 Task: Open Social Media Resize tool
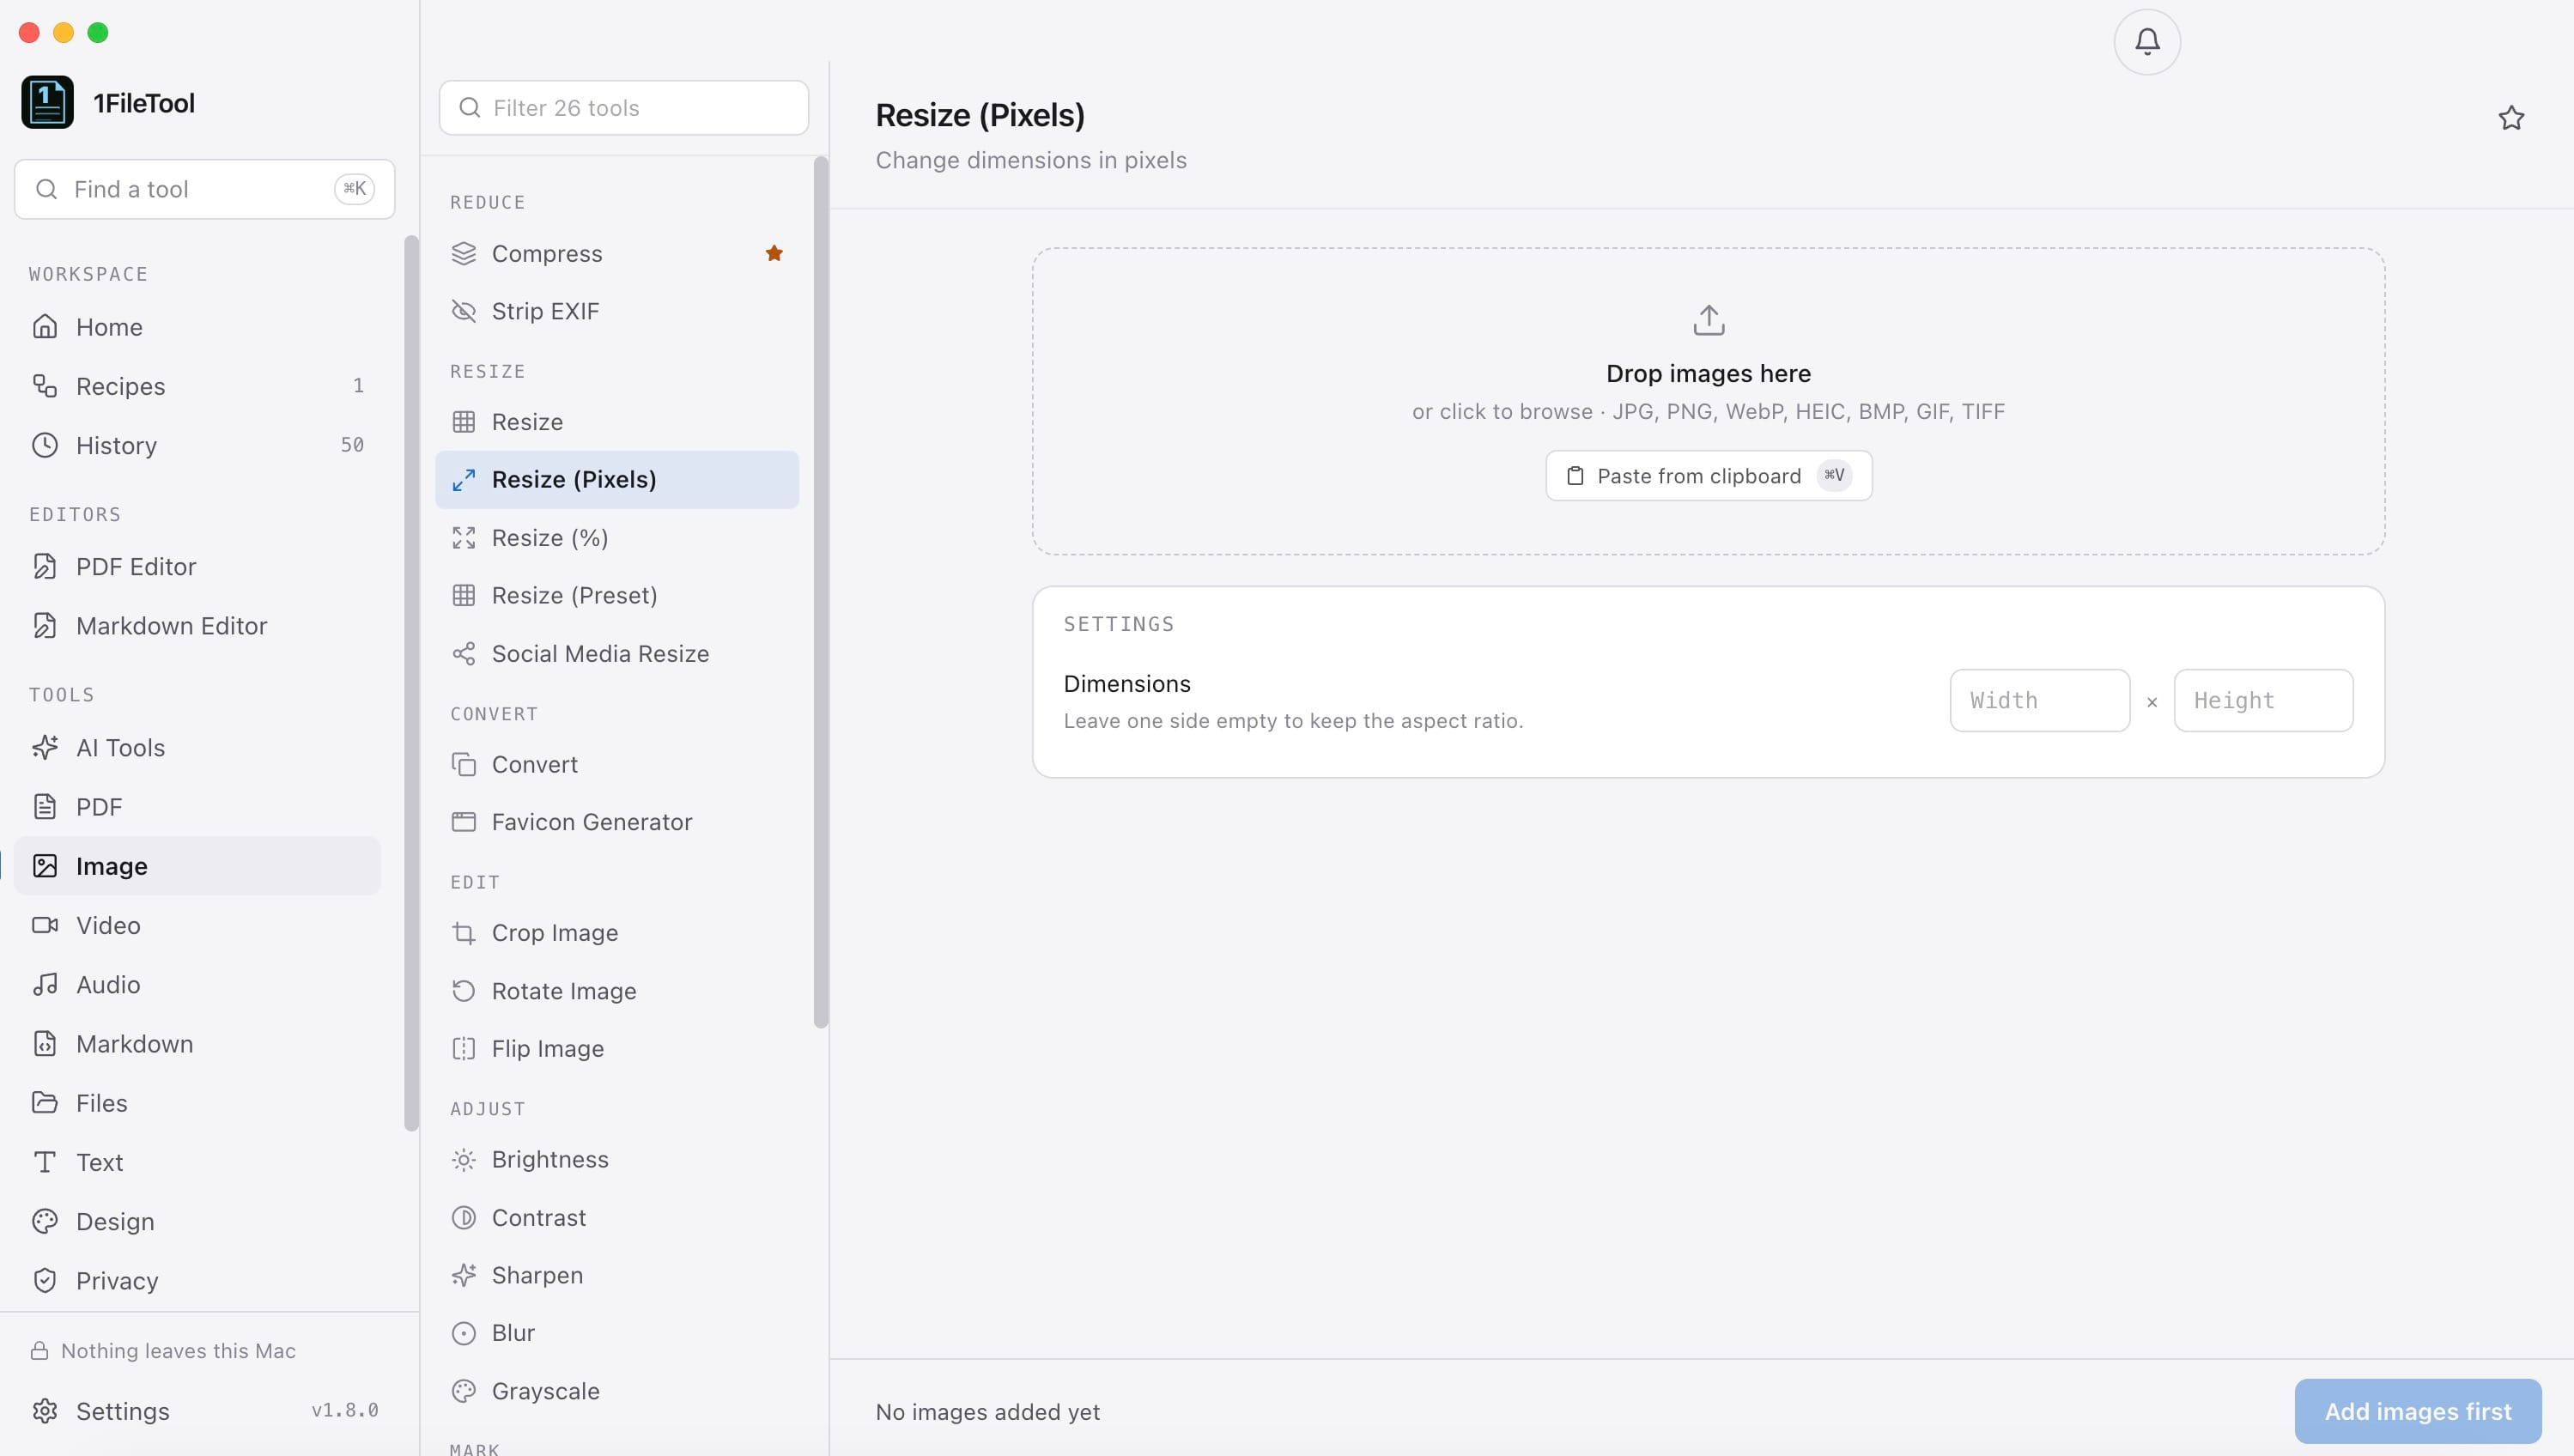click(617, 654)
